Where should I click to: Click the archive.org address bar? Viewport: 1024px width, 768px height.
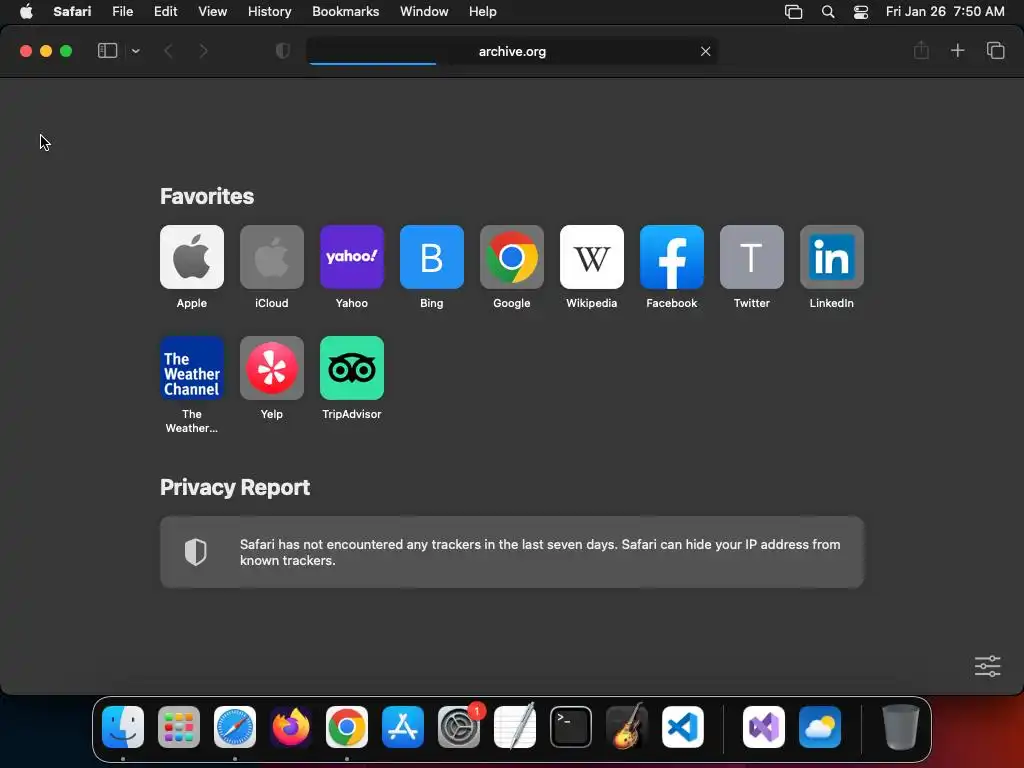tap(512, 51)
